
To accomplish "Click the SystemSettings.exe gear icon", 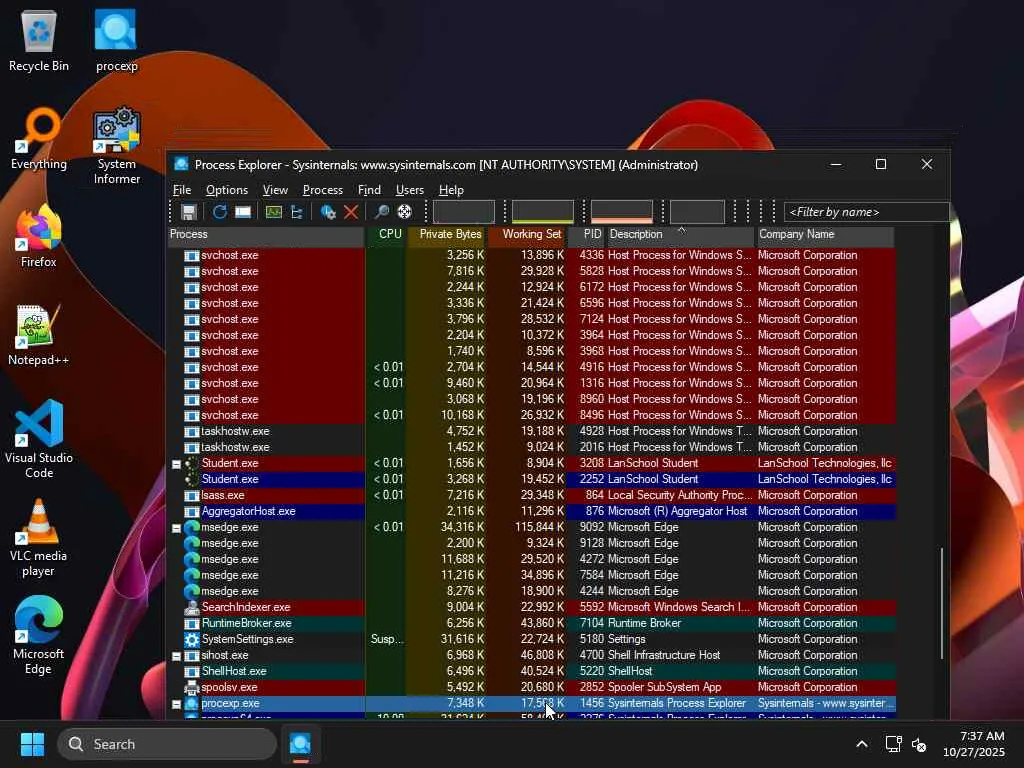I will tap(191, 639).
